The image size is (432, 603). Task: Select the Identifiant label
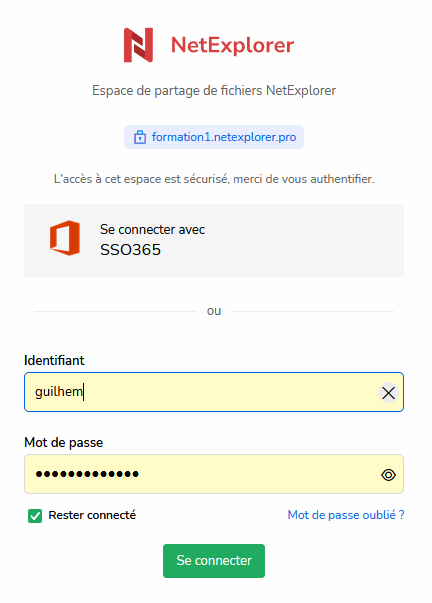54,360
